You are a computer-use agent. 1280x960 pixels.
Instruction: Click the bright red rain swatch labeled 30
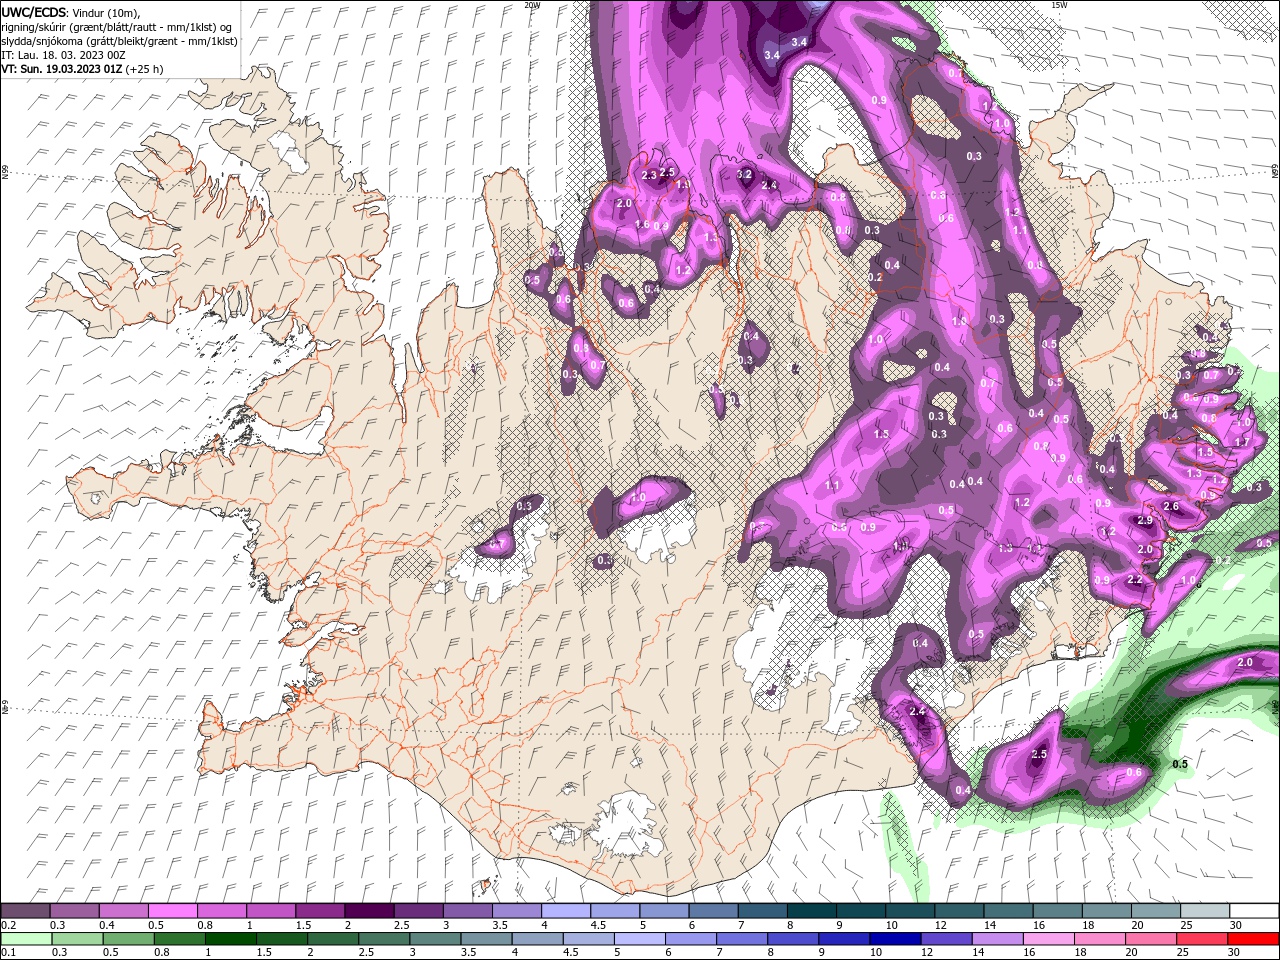click(x=1252, y=938)
